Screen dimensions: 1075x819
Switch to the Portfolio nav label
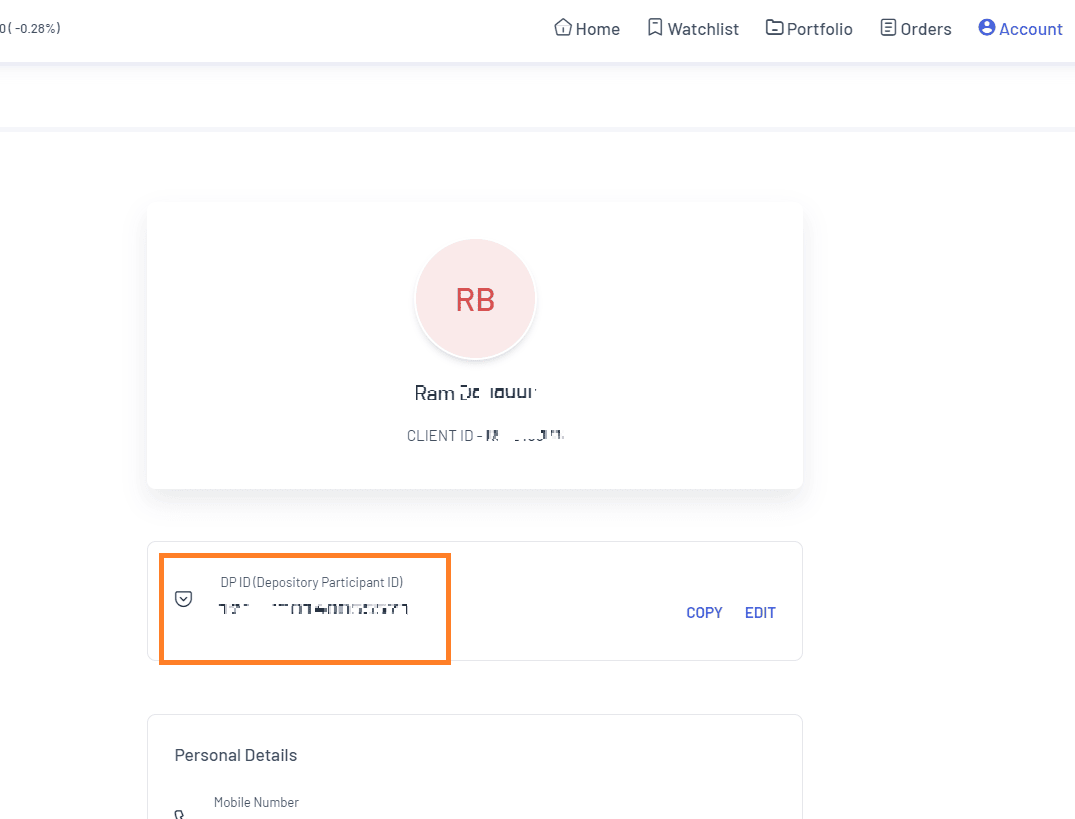(819, 29)
